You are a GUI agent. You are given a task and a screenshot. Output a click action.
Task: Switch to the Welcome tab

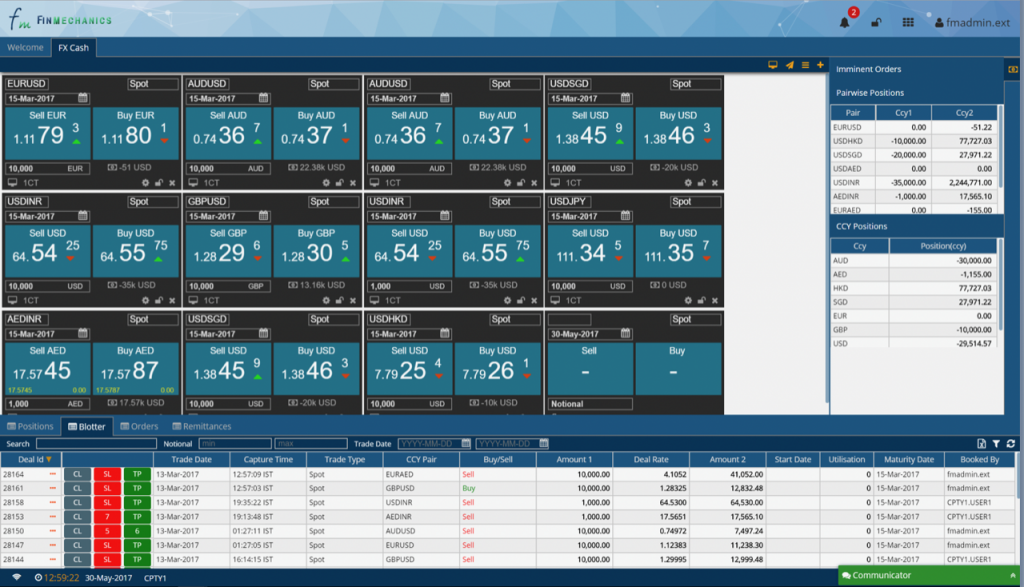(x=25, y=47)
